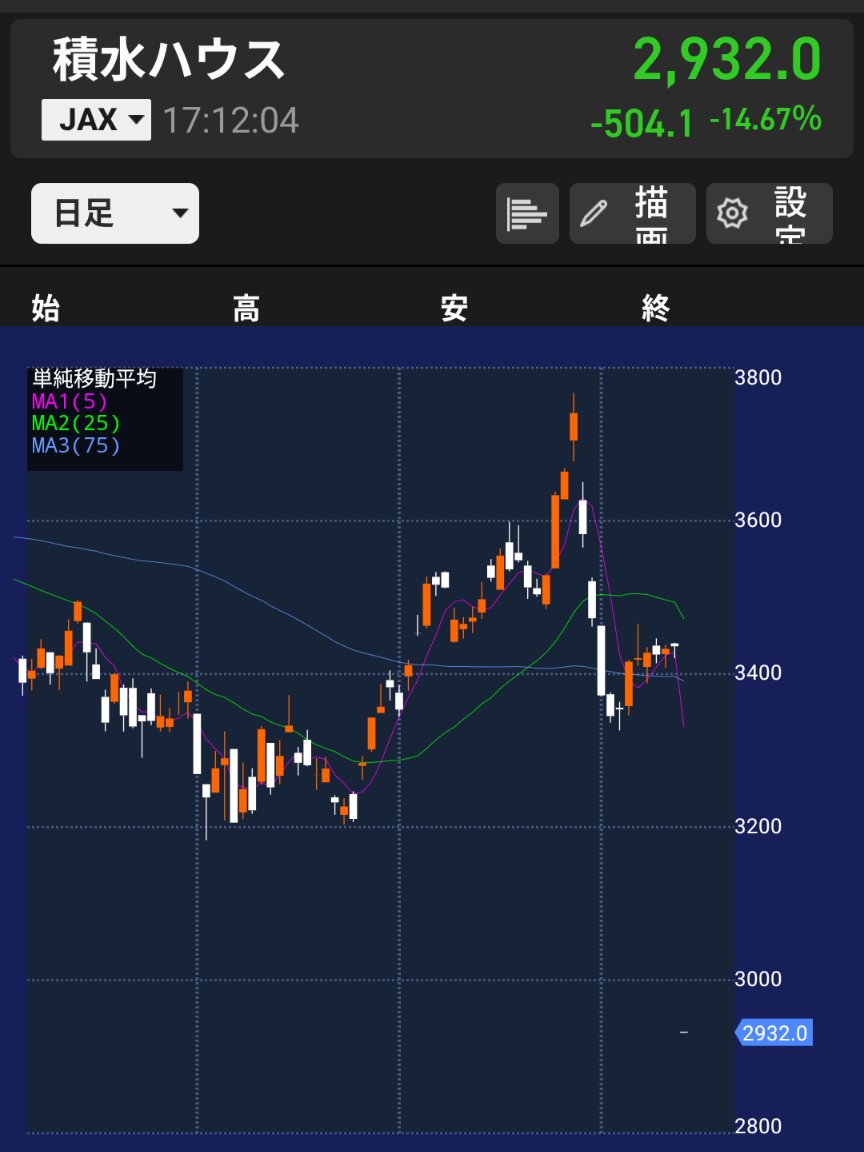This screenshot has width=864, height=1152.
Task: Tap the 終 close price label
Action: [x=655, y=309]
